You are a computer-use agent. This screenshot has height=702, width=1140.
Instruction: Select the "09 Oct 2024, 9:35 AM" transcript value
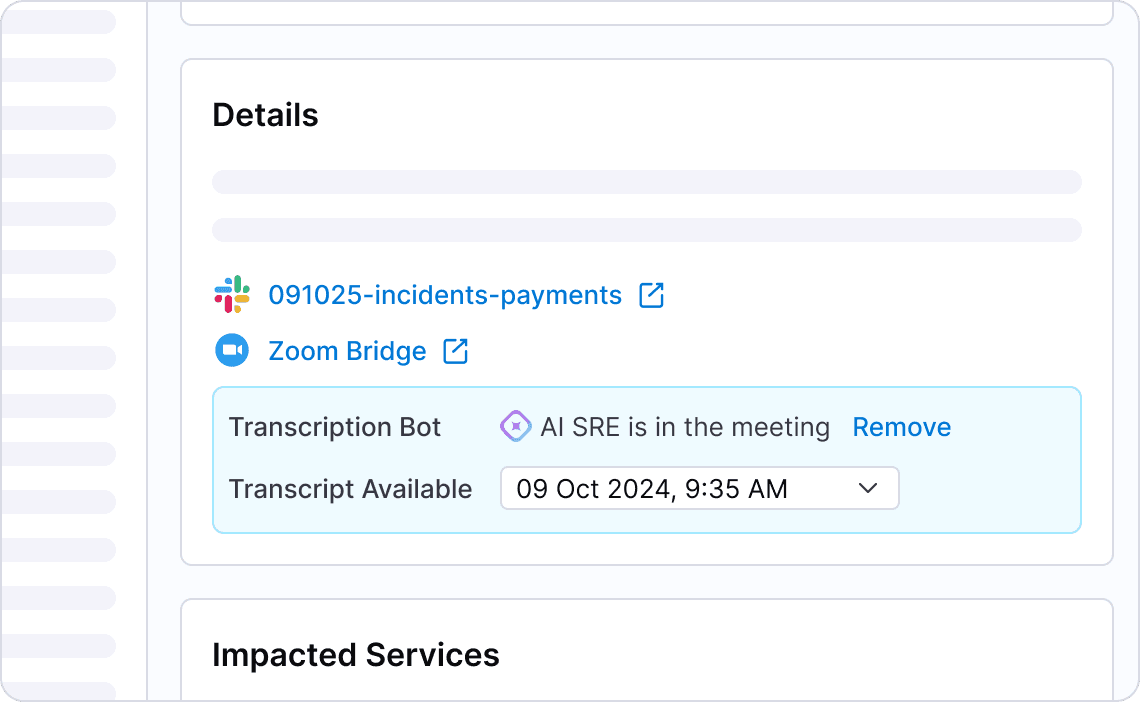pos(652,489)
